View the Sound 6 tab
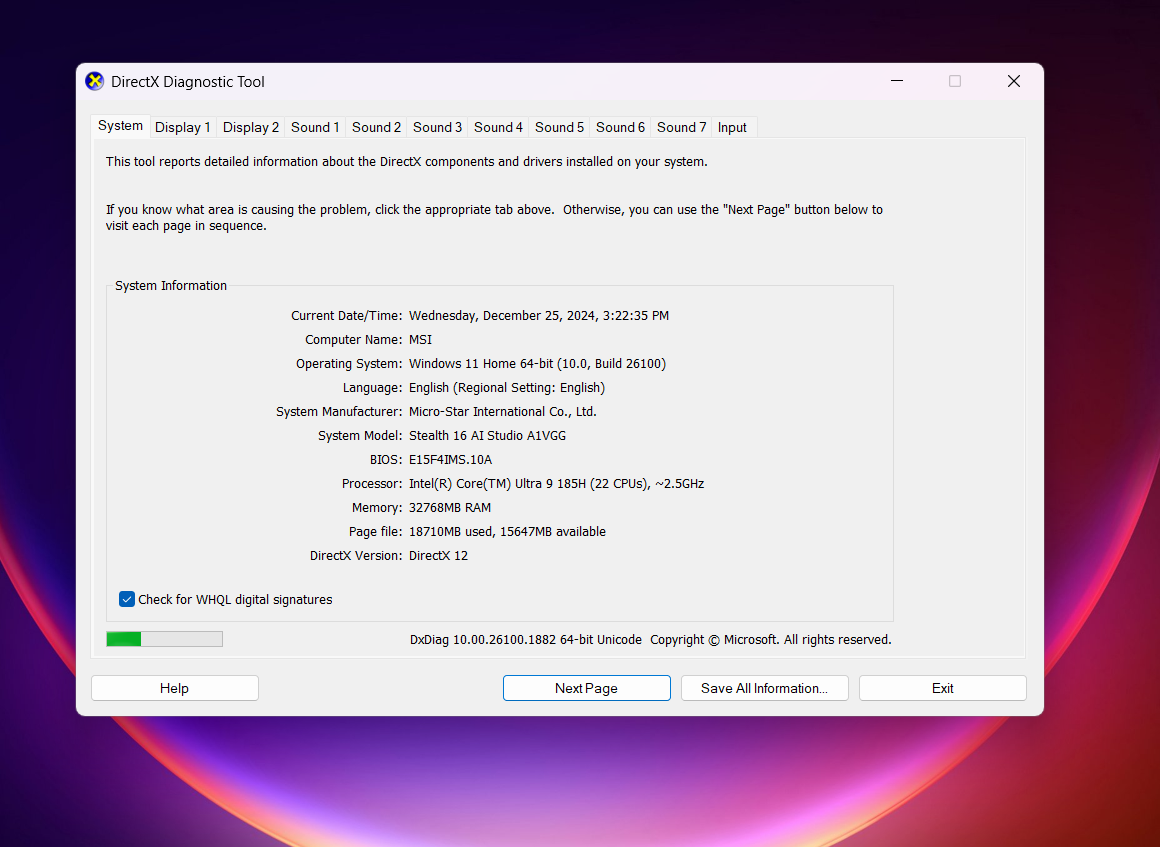 click(x=621, y=127)
